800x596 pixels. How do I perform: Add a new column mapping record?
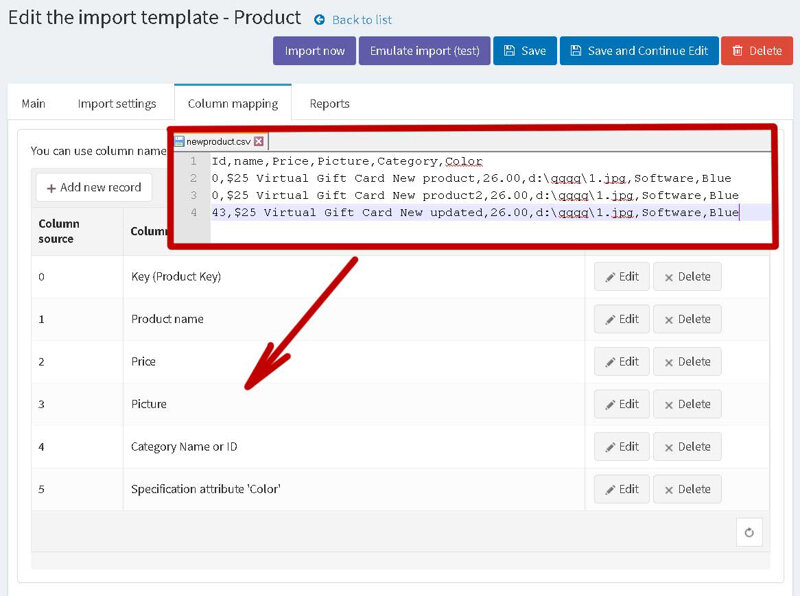tap(94, 187)
